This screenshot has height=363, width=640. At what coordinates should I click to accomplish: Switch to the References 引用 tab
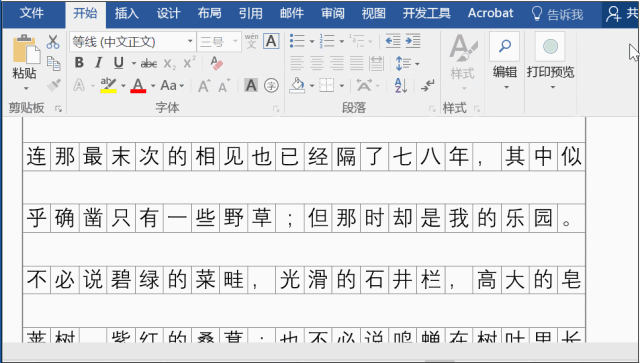pos(251,13)
